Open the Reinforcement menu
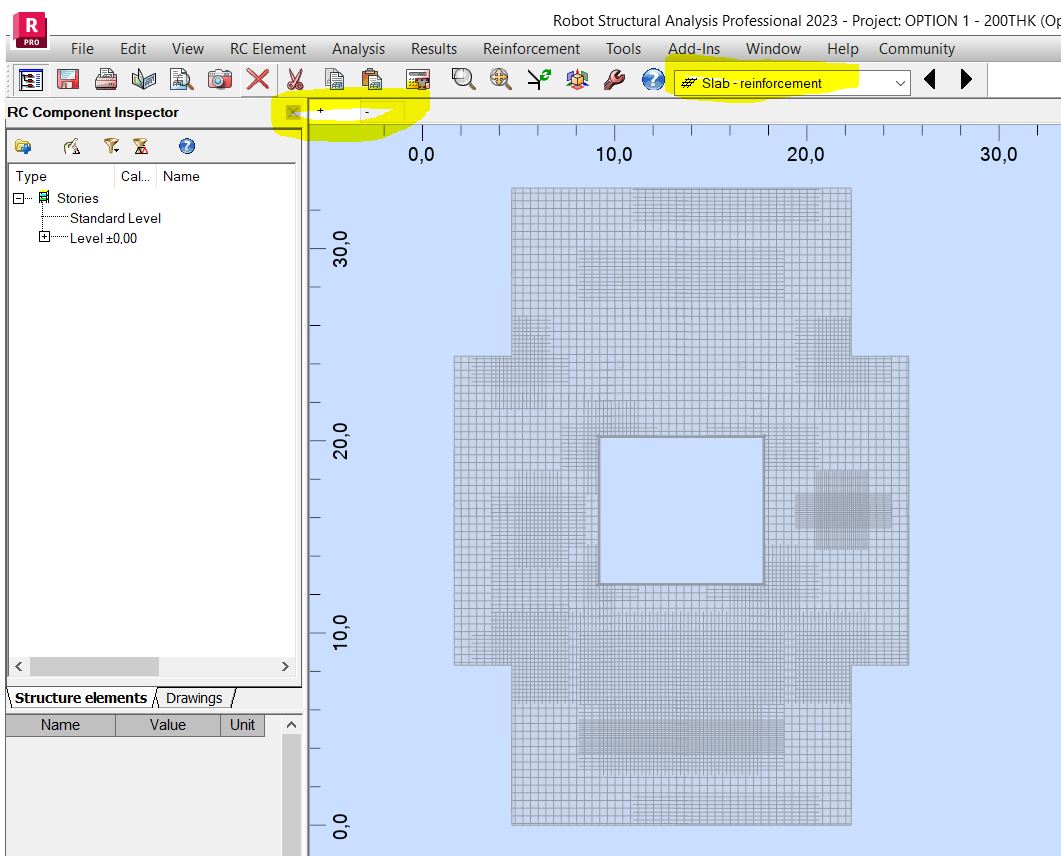 (531, 48)
